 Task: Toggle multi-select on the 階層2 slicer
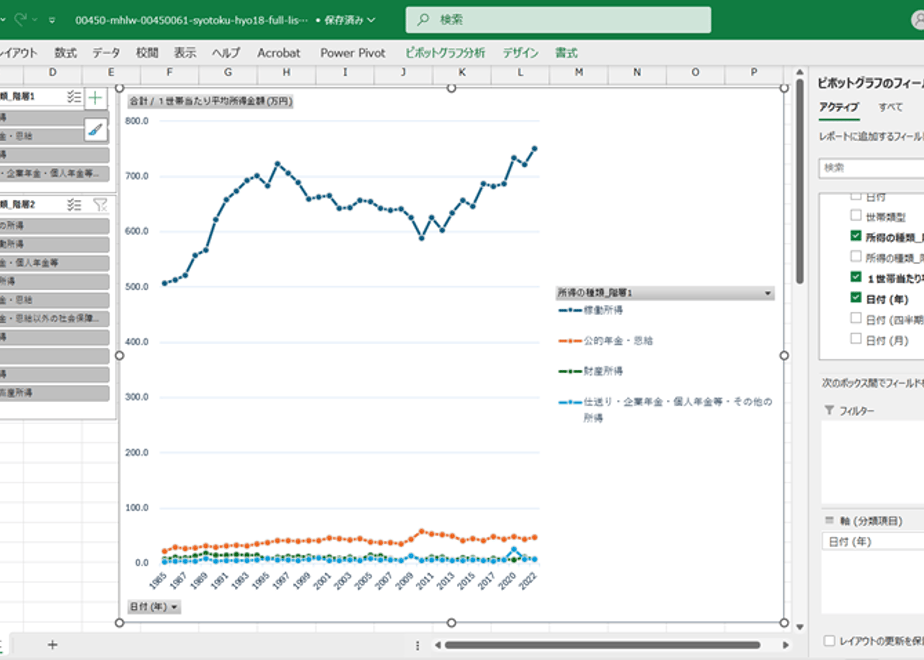pyautogui.click(x=74, y=204)
